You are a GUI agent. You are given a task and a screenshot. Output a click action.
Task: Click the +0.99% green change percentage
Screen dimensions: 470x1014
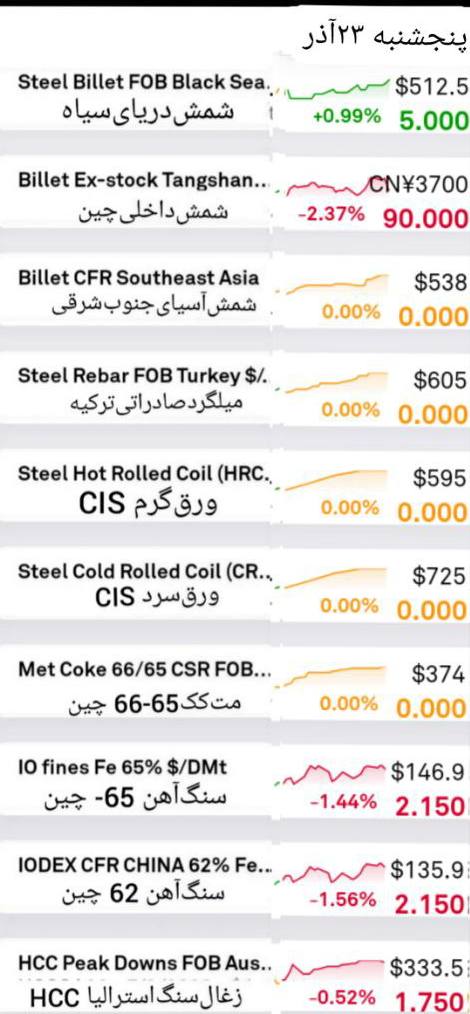click(347, 117)
